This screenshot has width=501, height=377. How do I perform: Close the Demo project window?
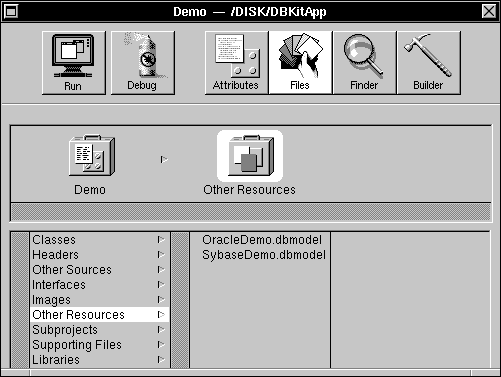[x=489, y=12]
